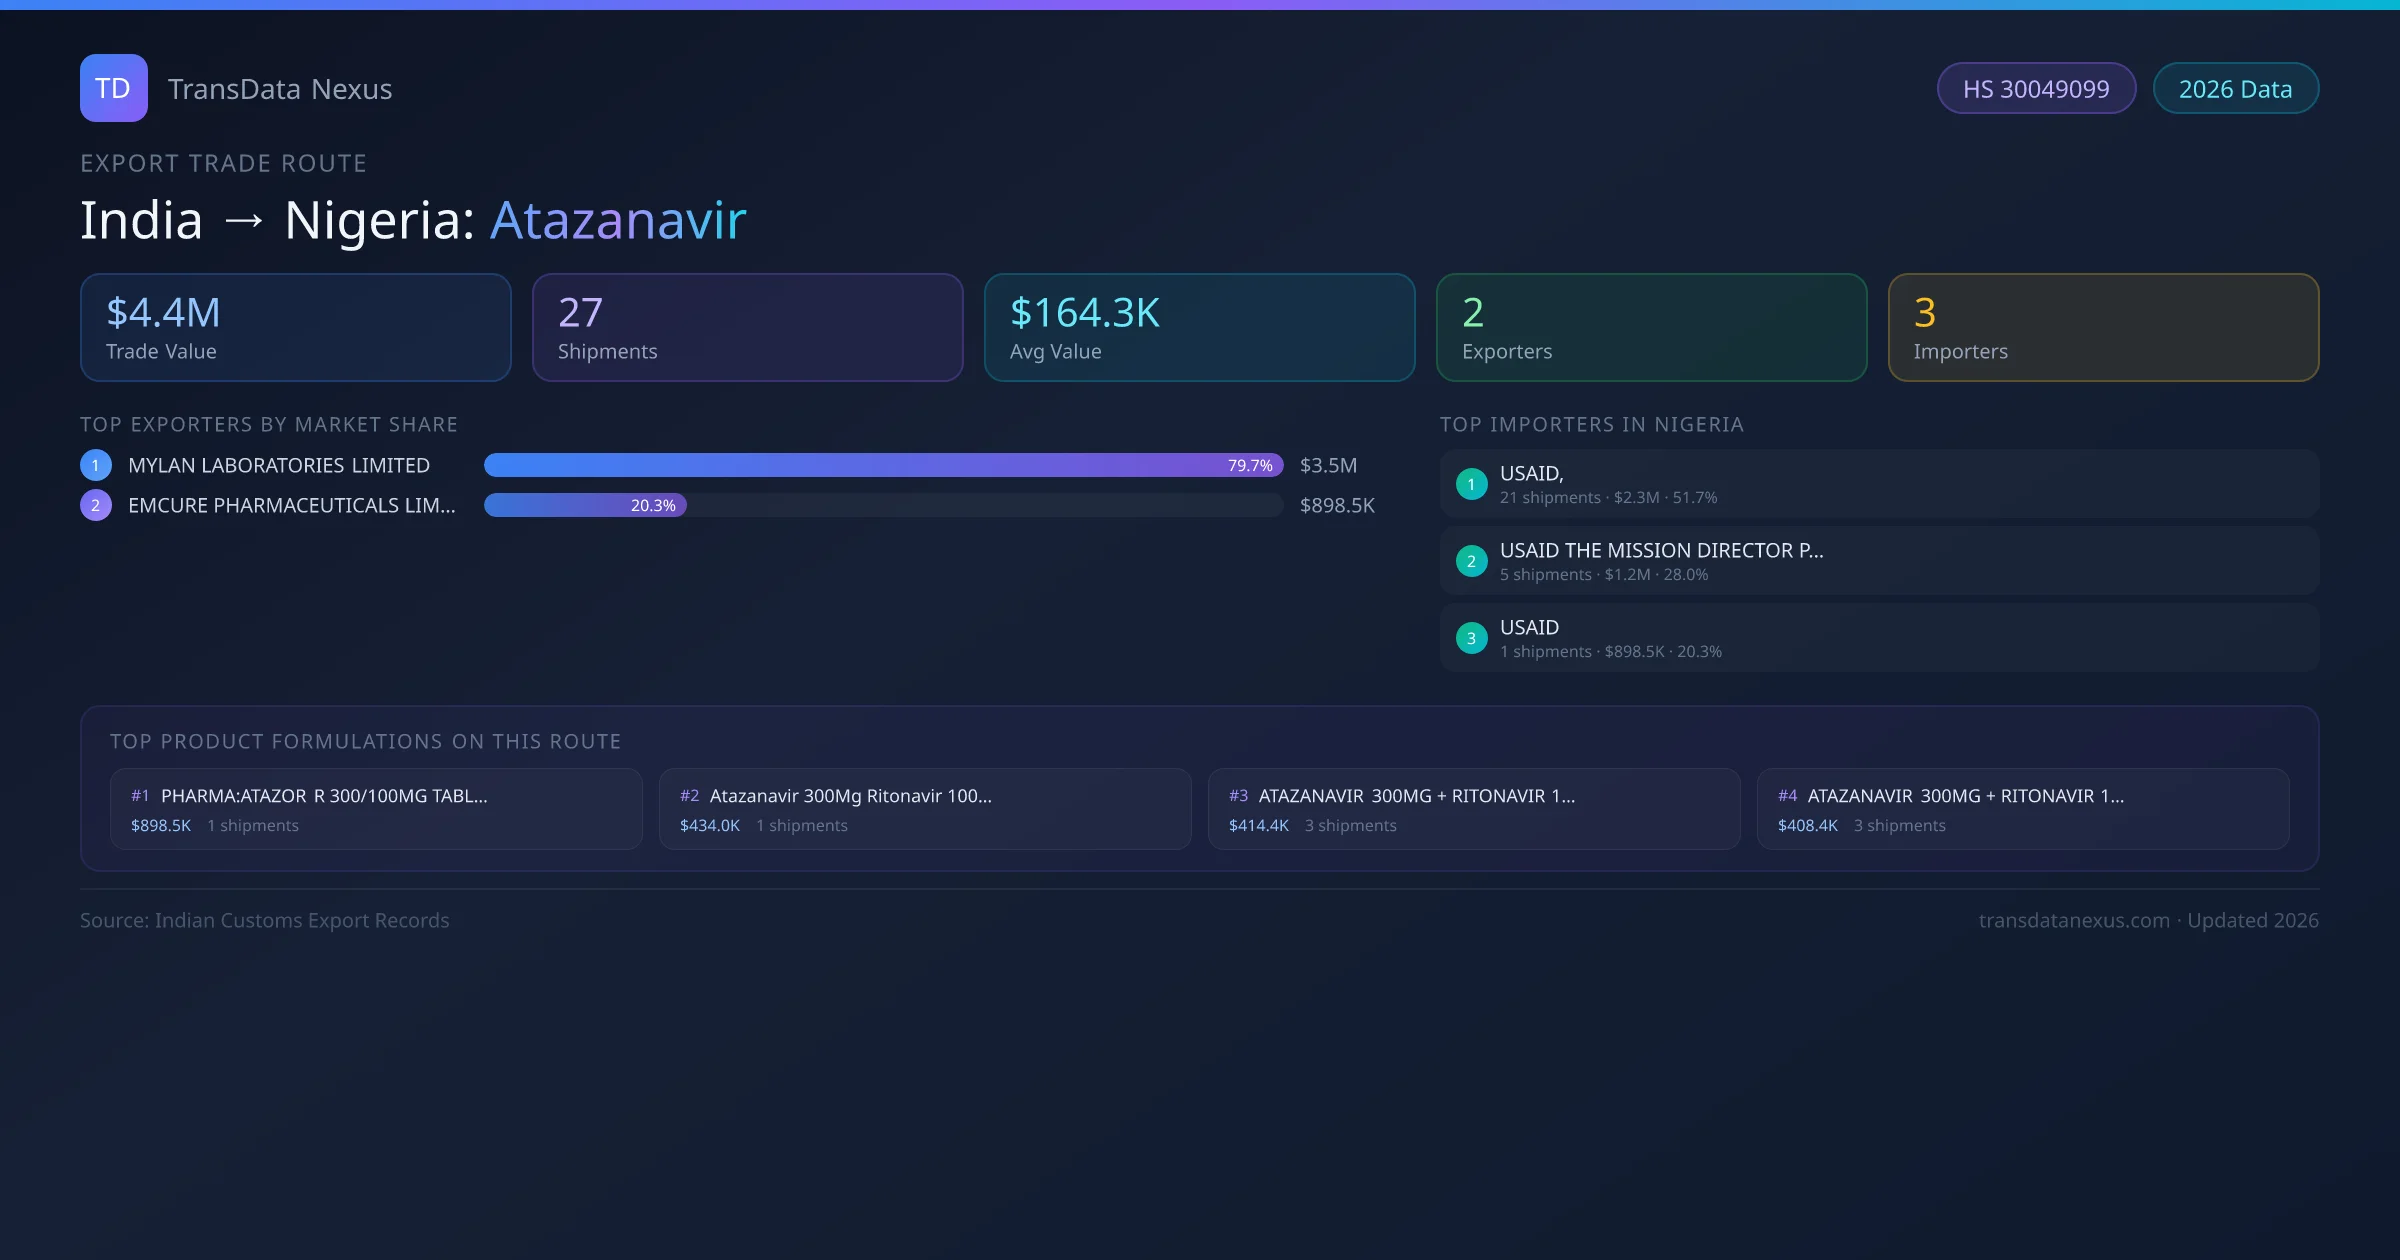Click the transdatanexus.com footer link
The height and width of the screenshot is (1260, 2400).
(2074, 920)
